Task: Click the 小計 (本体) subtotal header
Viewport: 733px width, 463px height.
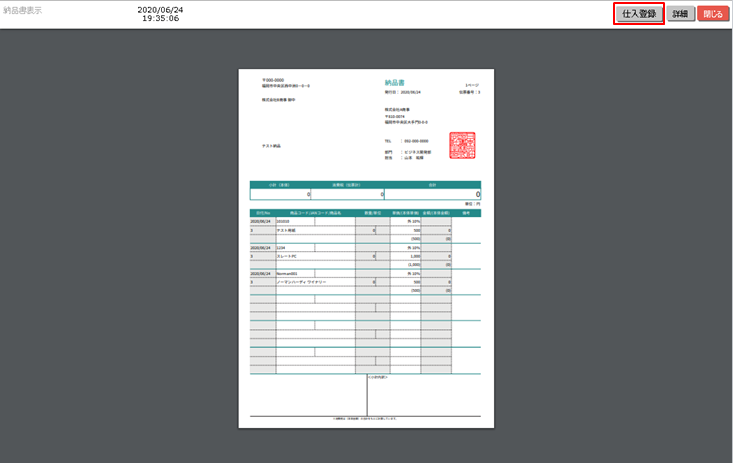Action: 279,185
